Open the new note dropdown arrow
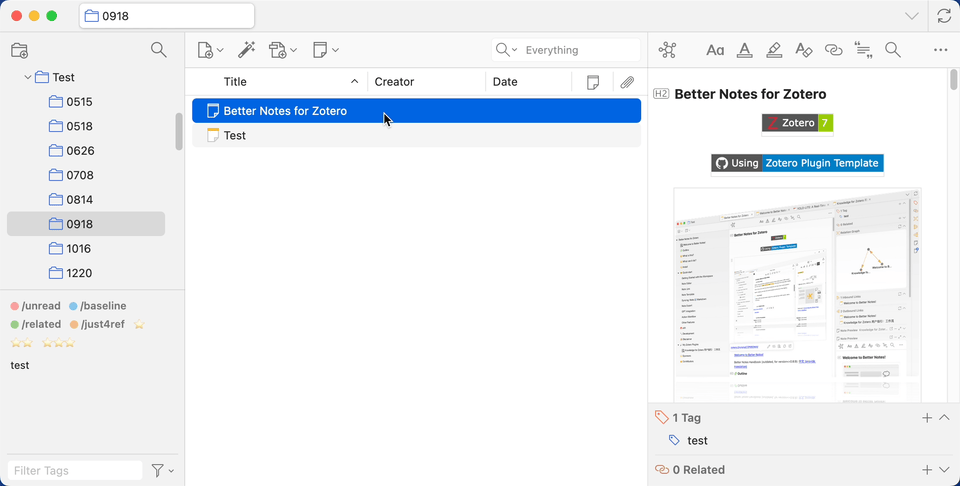960x486 pixels. coord(335,50)
